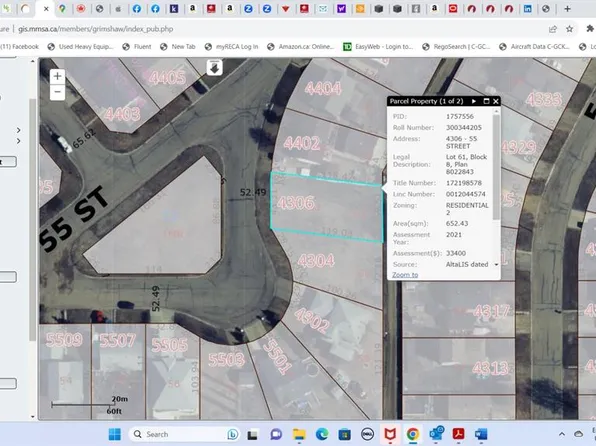The image size is (596, 446).
Task: Open the 'New Tab' bookmark
Action: [x=178, y=47]
